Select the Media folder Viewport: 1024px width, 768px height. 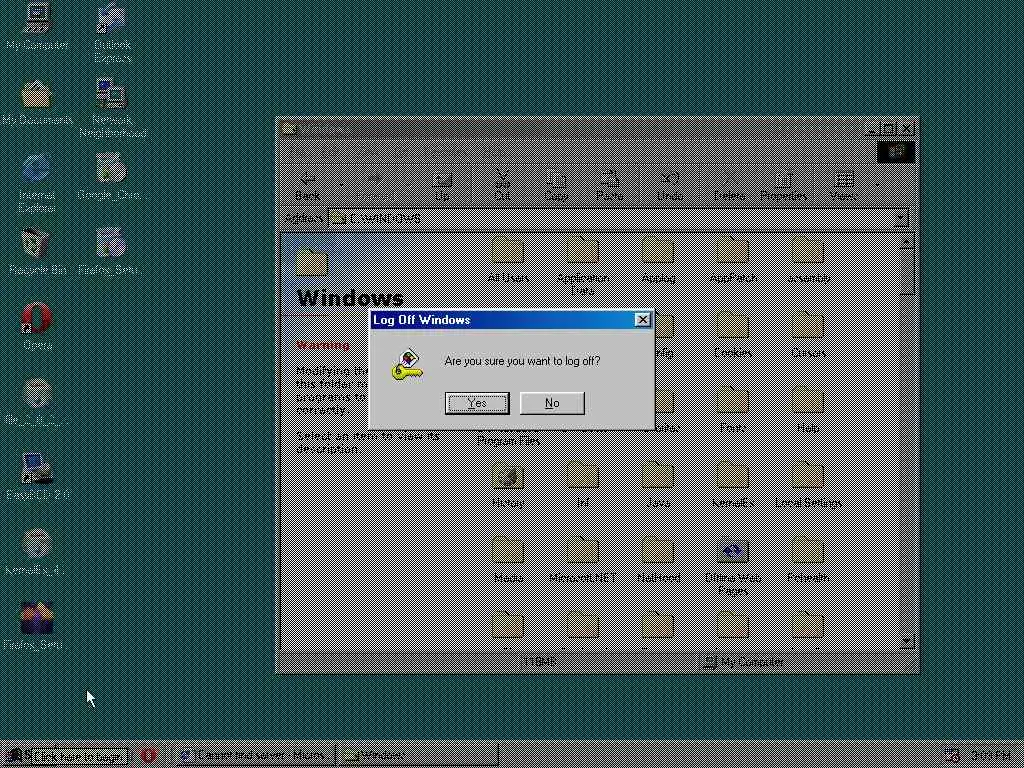508,560
